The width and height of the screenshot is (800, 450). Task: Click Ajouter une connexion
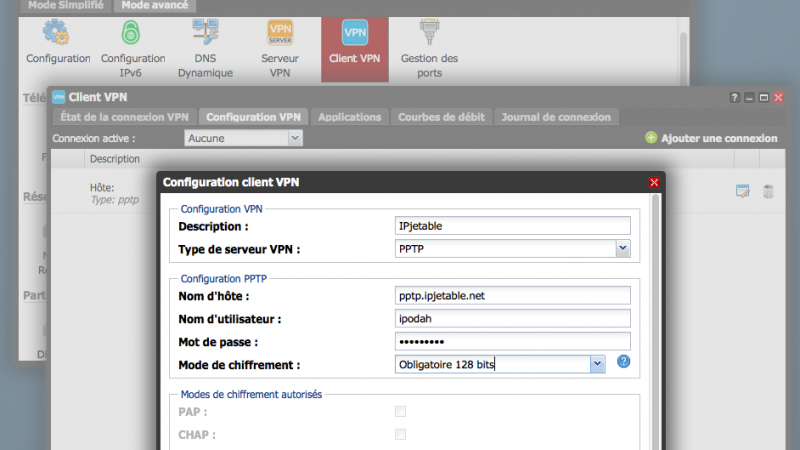(x=711, y=138)
